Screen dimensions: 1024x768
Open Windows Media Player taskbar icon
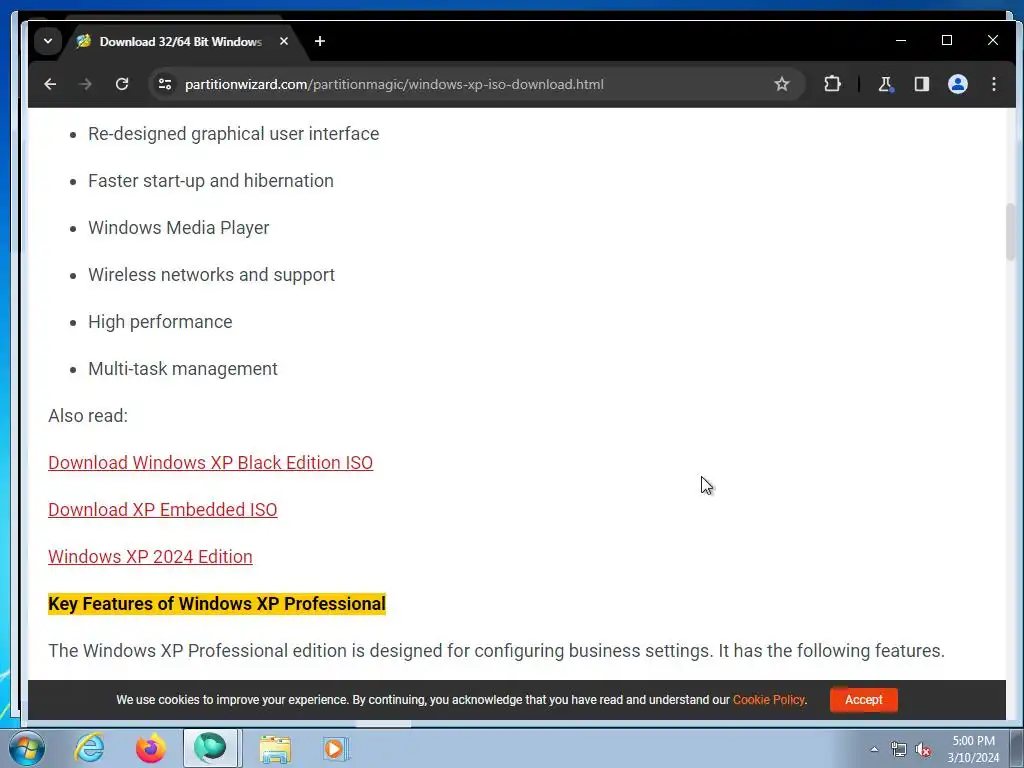[335, 748]
